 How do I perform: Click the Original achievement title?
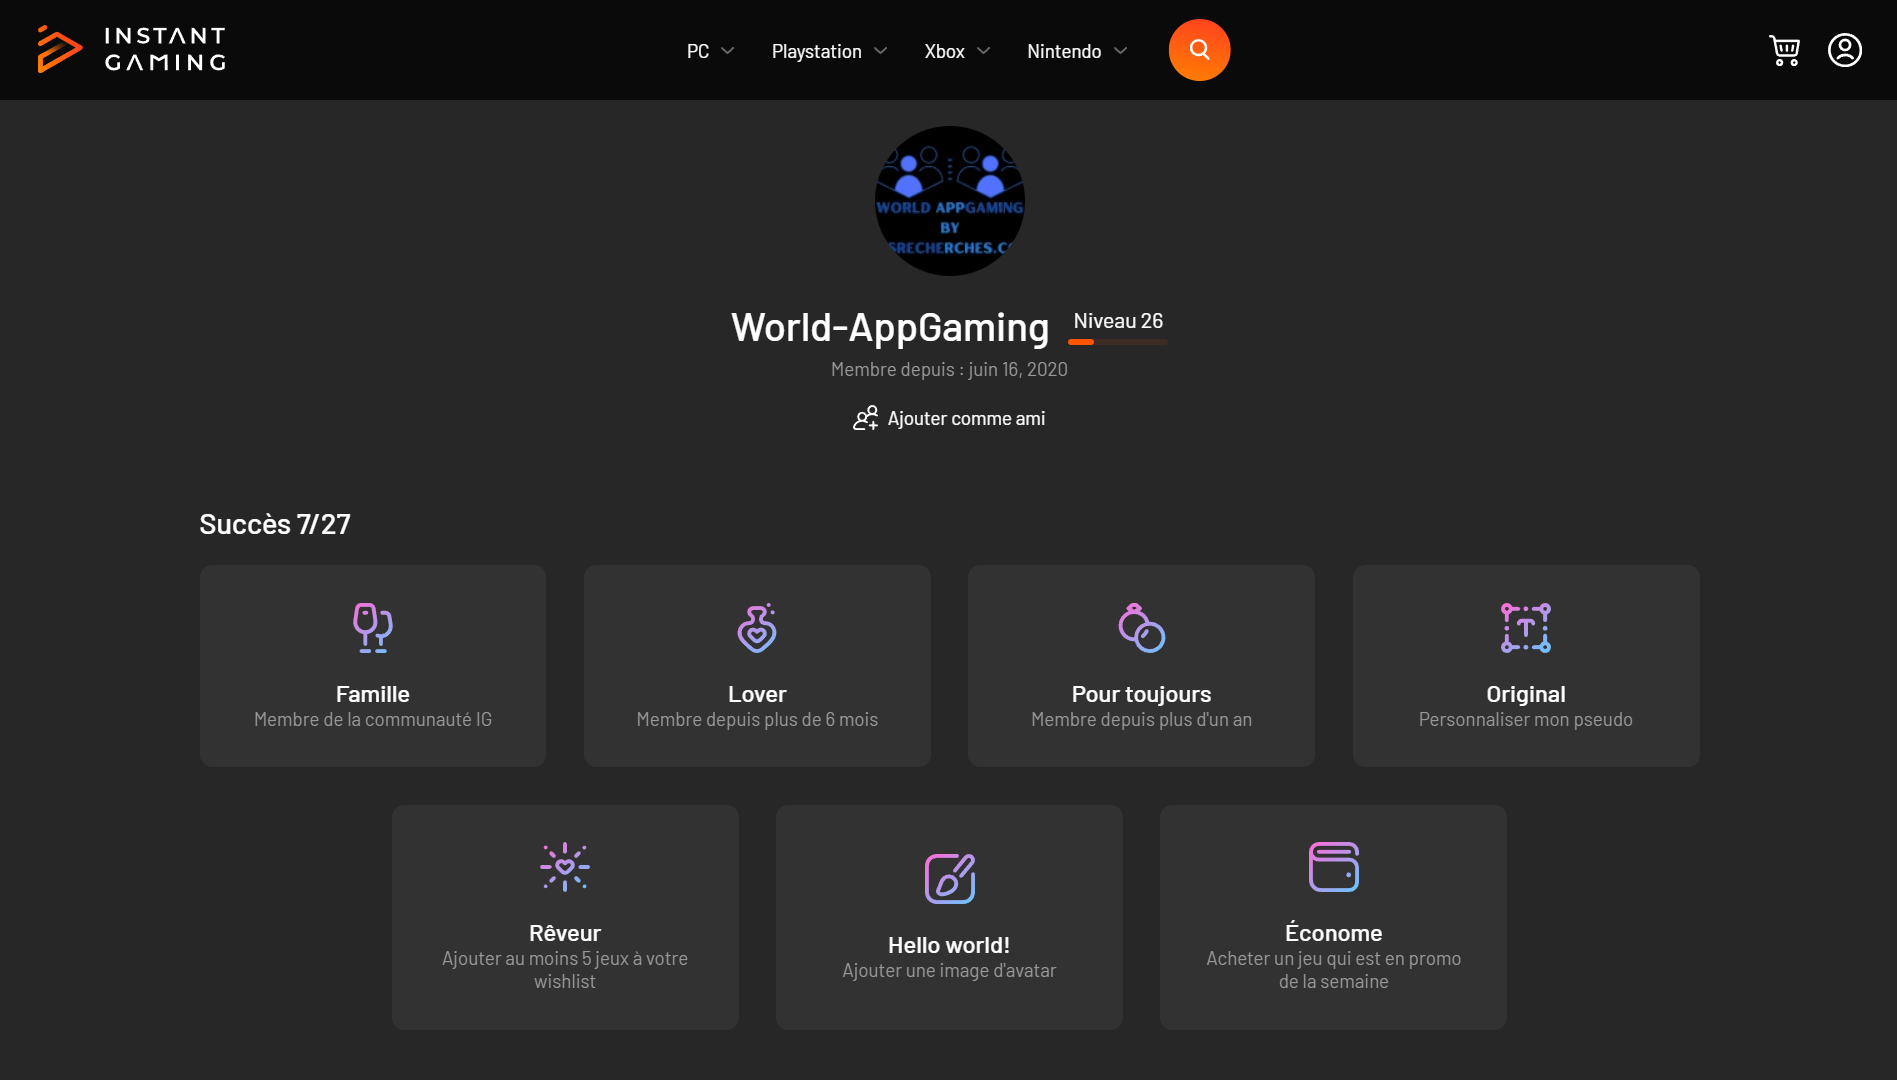pyautogui.click(x=1526, y=694)
